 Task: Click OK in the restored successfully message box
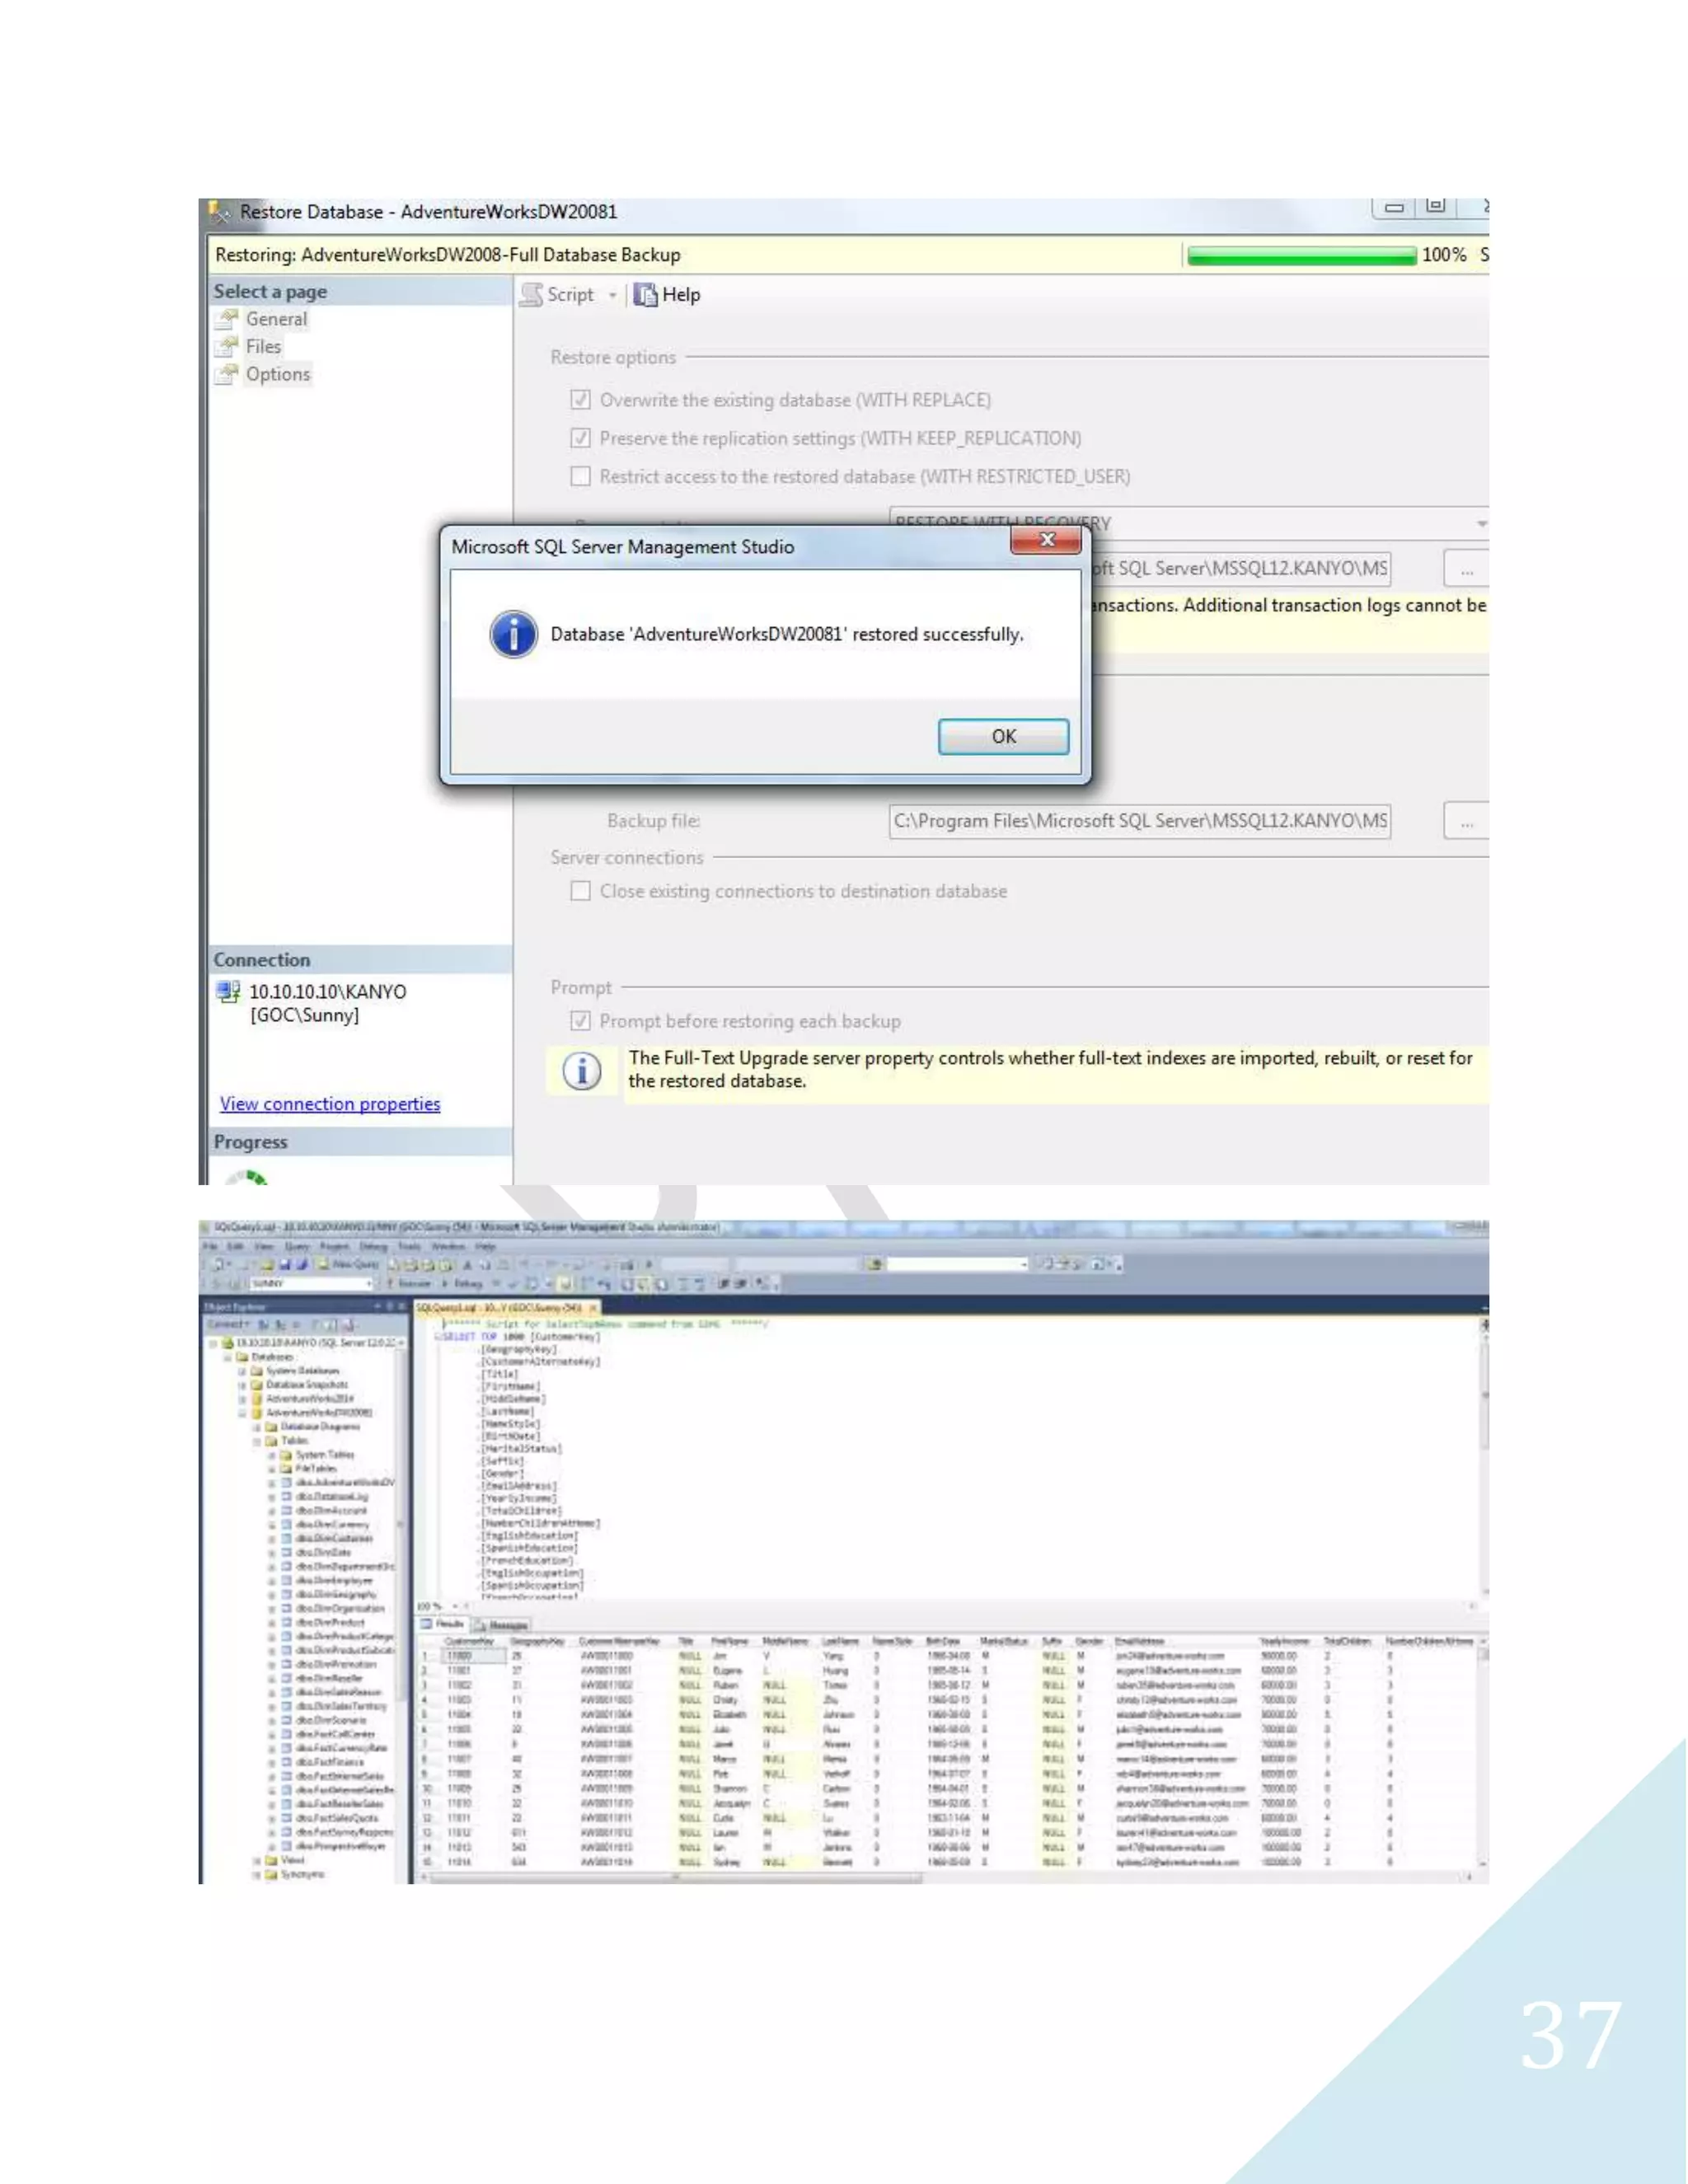(x=1003, y=737)
